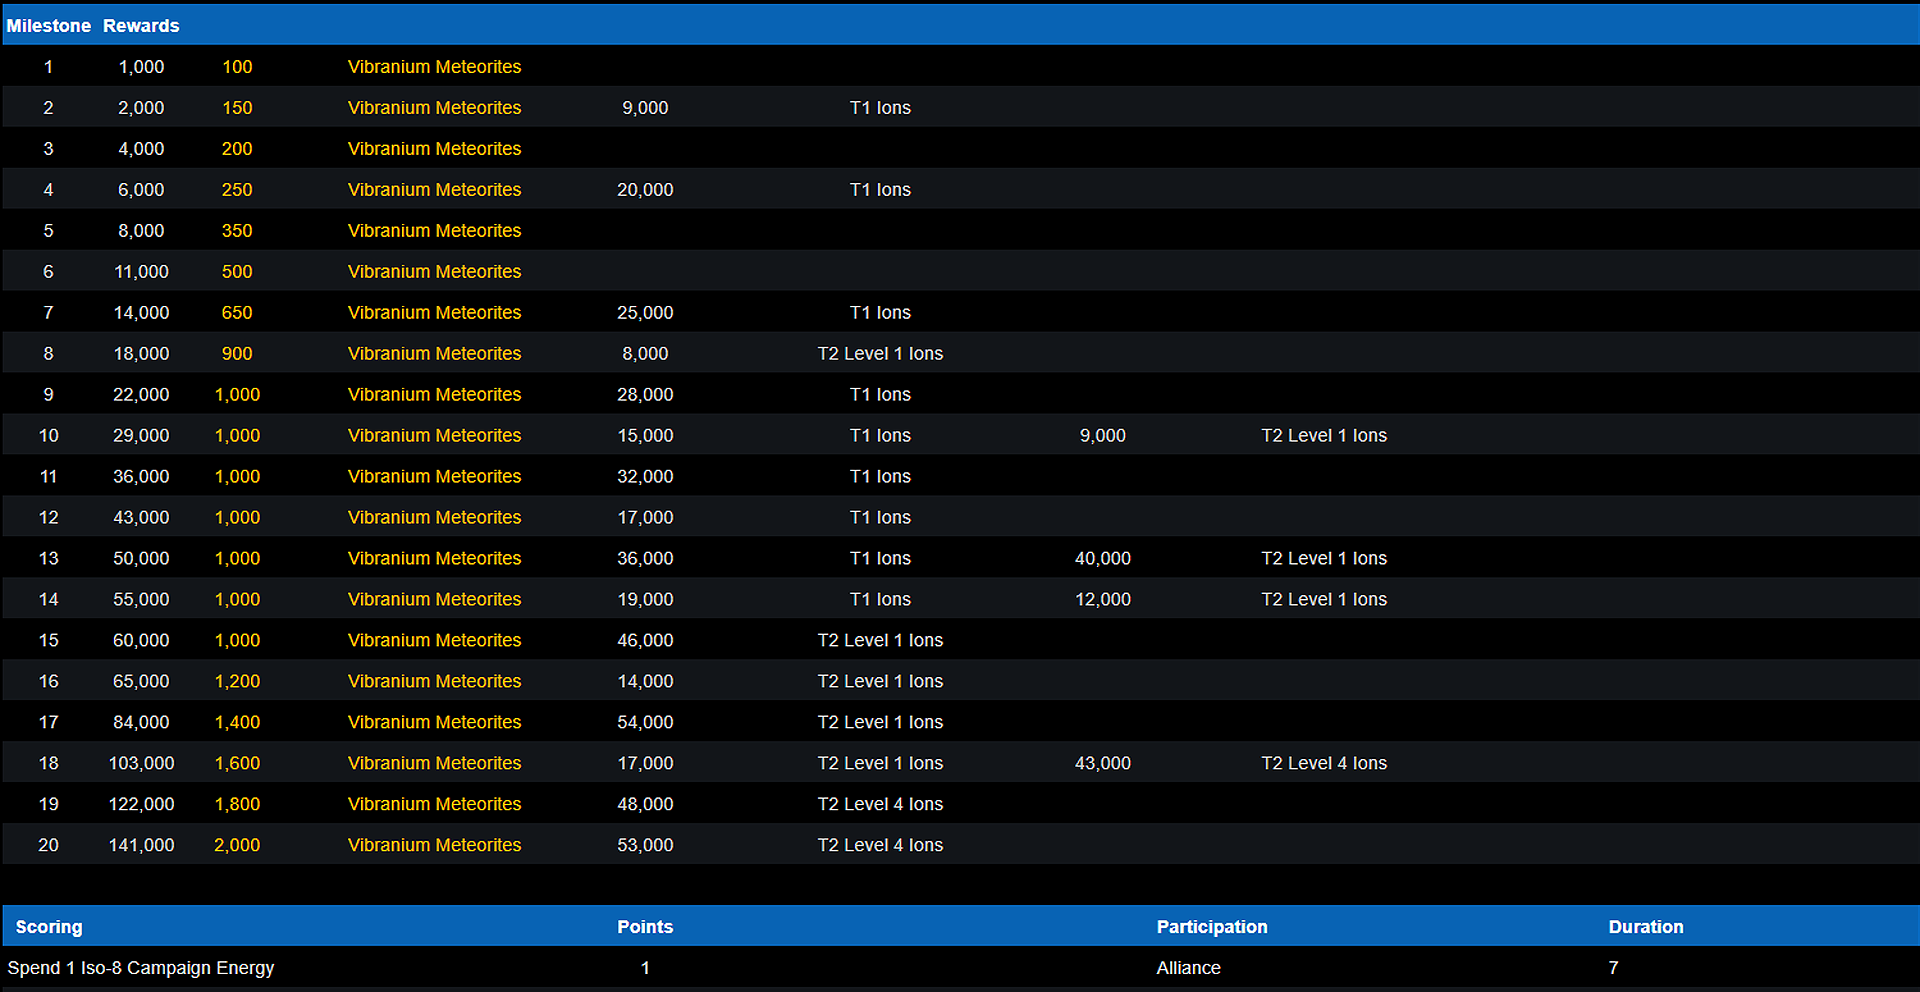1920x992 pixels.
Task: Click the 9,000 T2 Level 1 Ions amount in milestone 10
Action: click(1103, 436)
